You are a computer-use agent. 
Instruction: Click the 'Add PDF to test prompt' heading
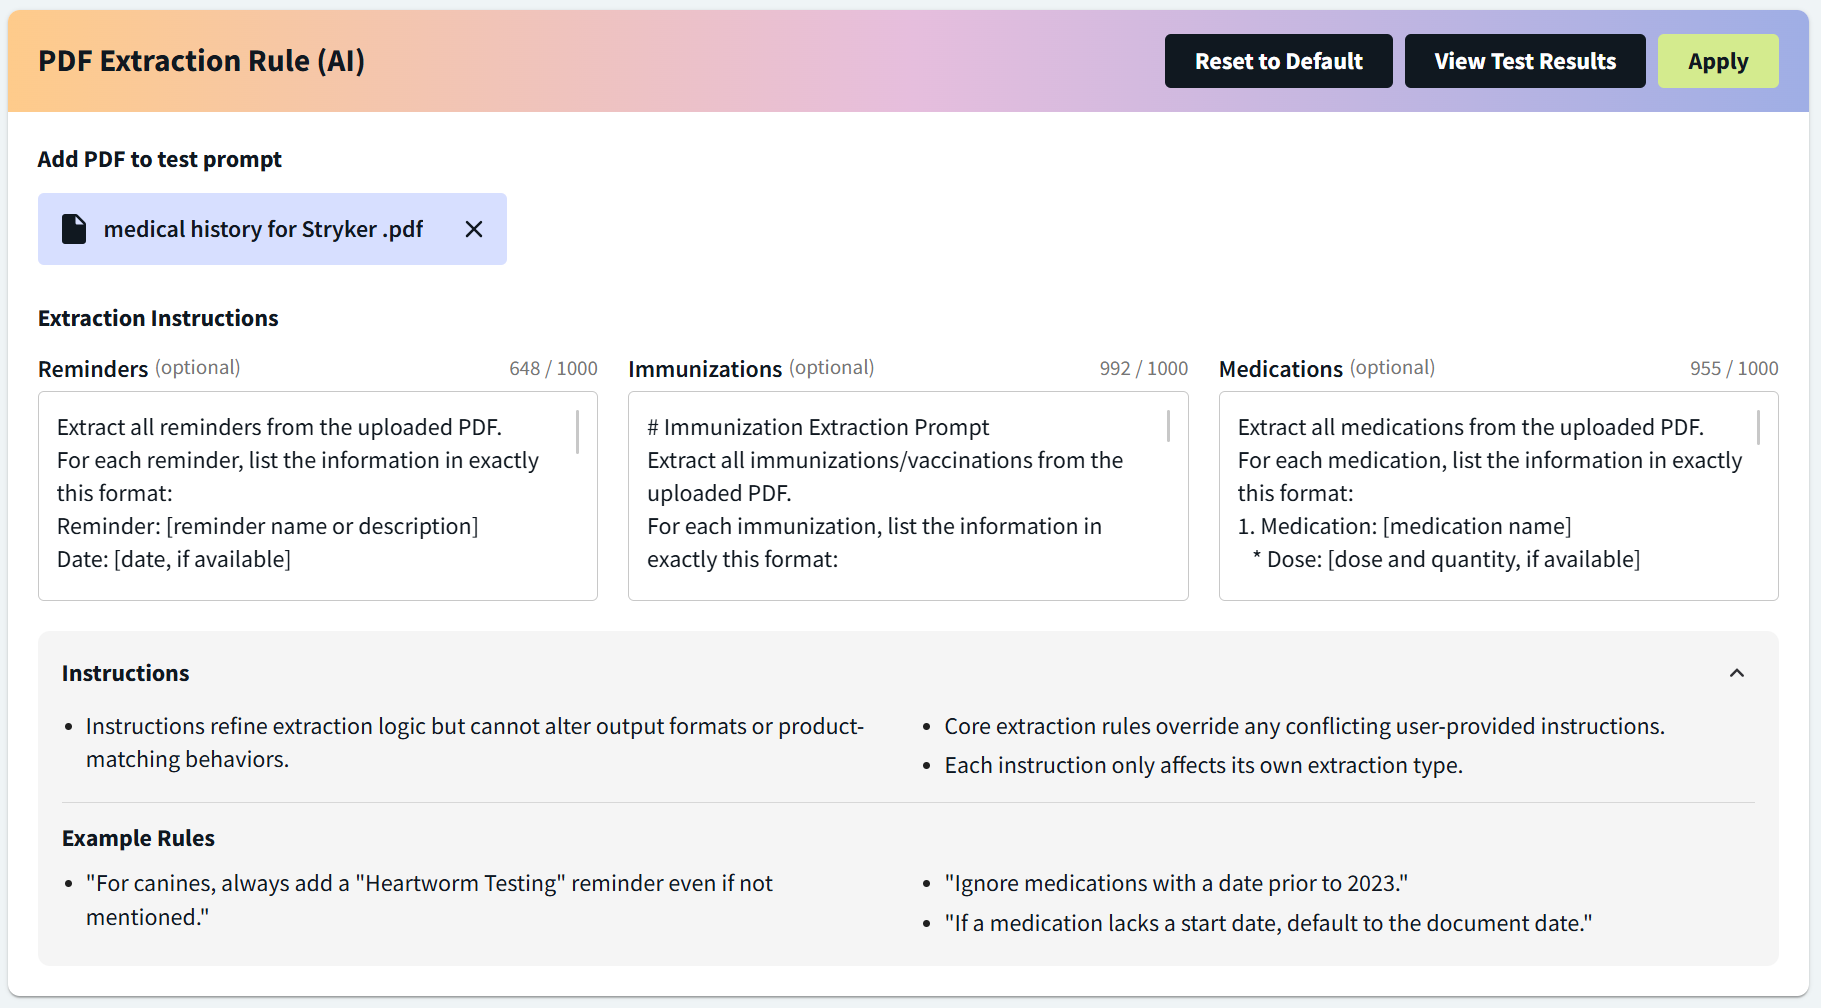[160, 159]
